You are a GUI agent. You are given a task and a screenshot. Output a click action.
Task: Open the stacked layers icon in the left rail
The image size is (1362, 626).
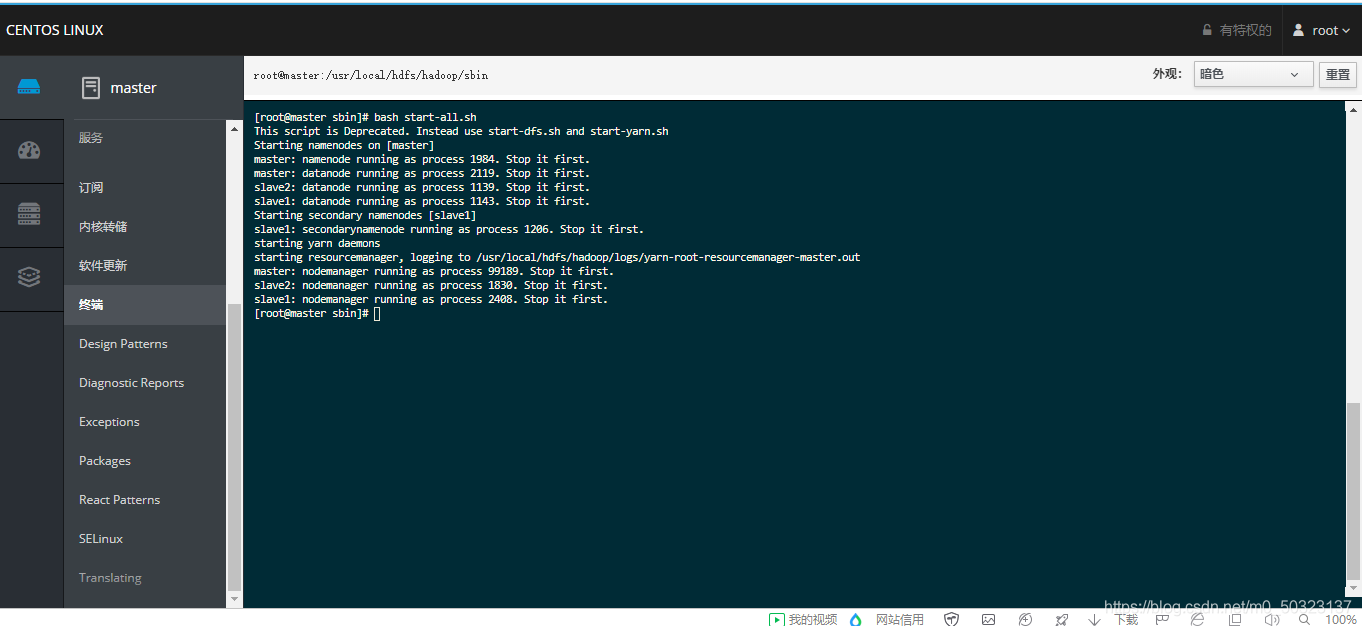click(x=29, y=278)
